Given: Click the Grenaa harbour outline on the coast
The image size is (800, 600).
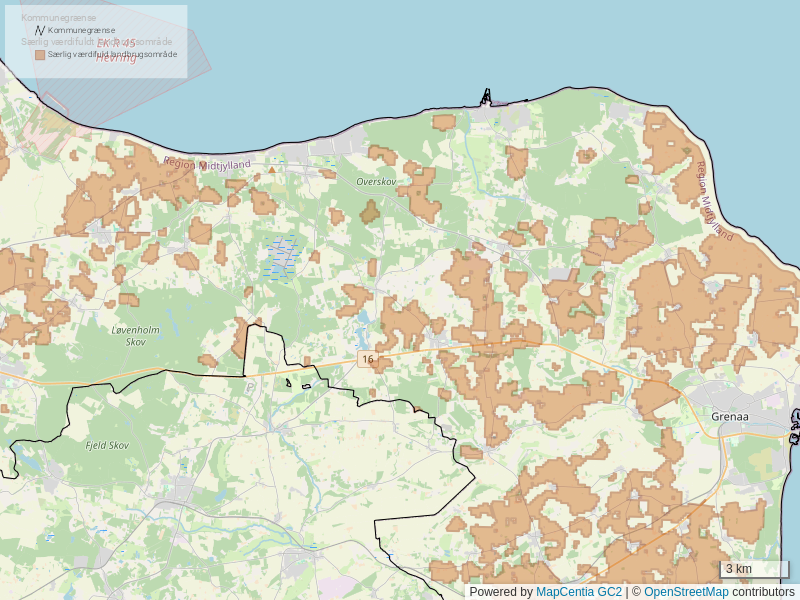Looking at the screenshot, I should point(794,425).
